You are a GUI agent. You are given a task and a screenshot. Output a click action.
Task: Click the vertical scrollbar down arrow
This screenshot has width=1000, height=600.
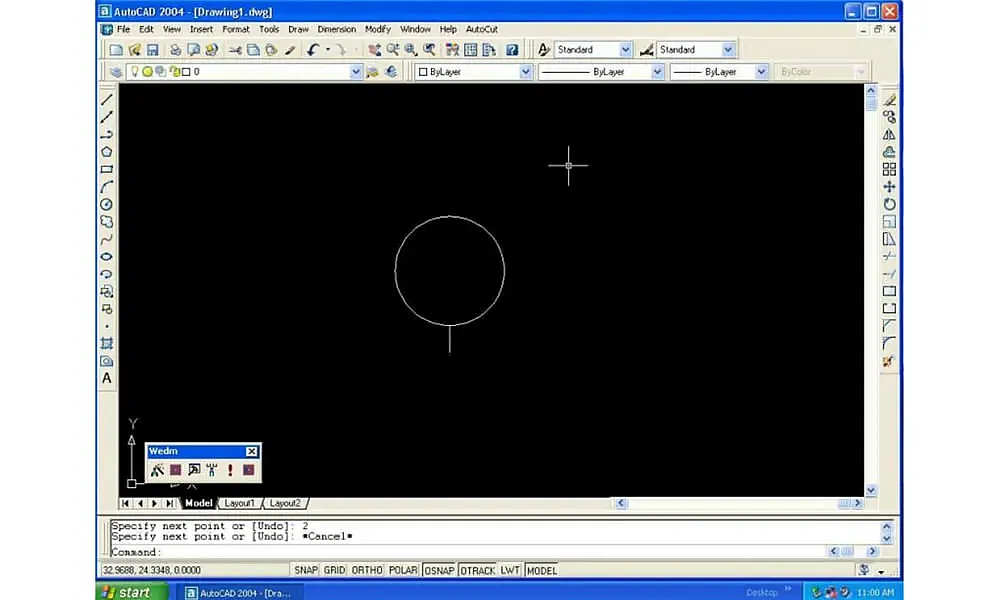click(x=871, y=490)
